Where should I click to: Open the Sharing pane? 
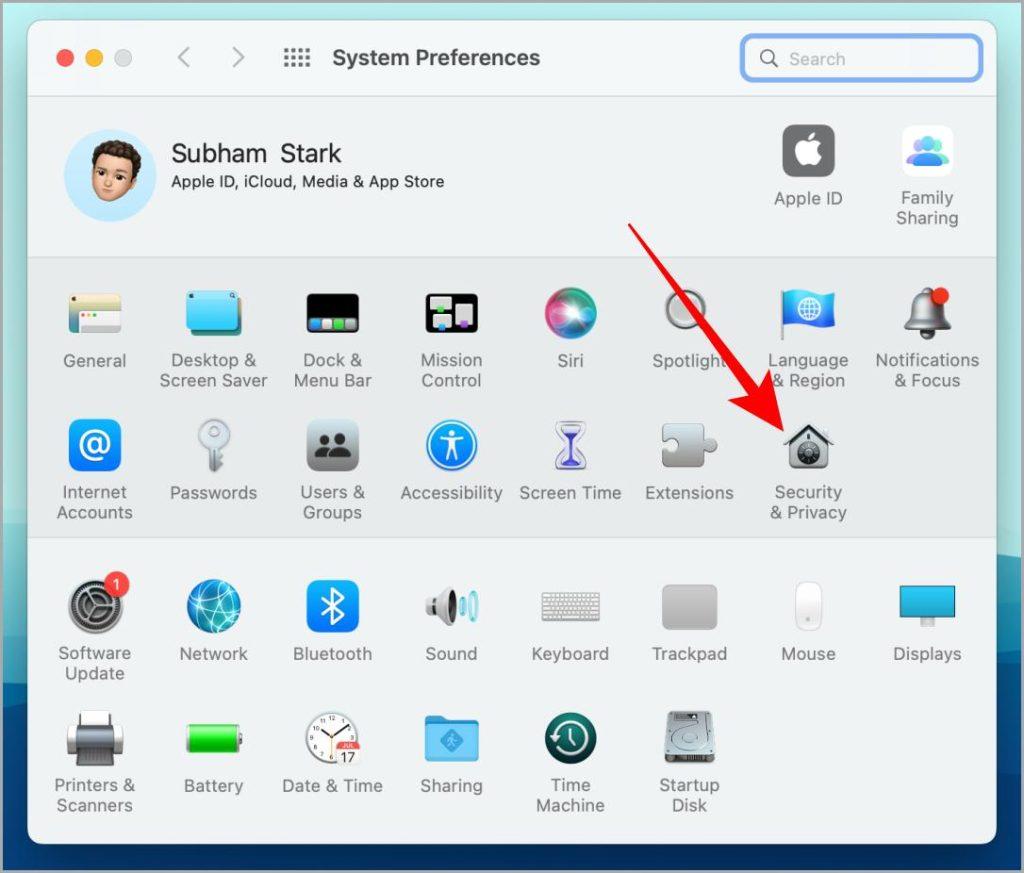pos(451,738)
